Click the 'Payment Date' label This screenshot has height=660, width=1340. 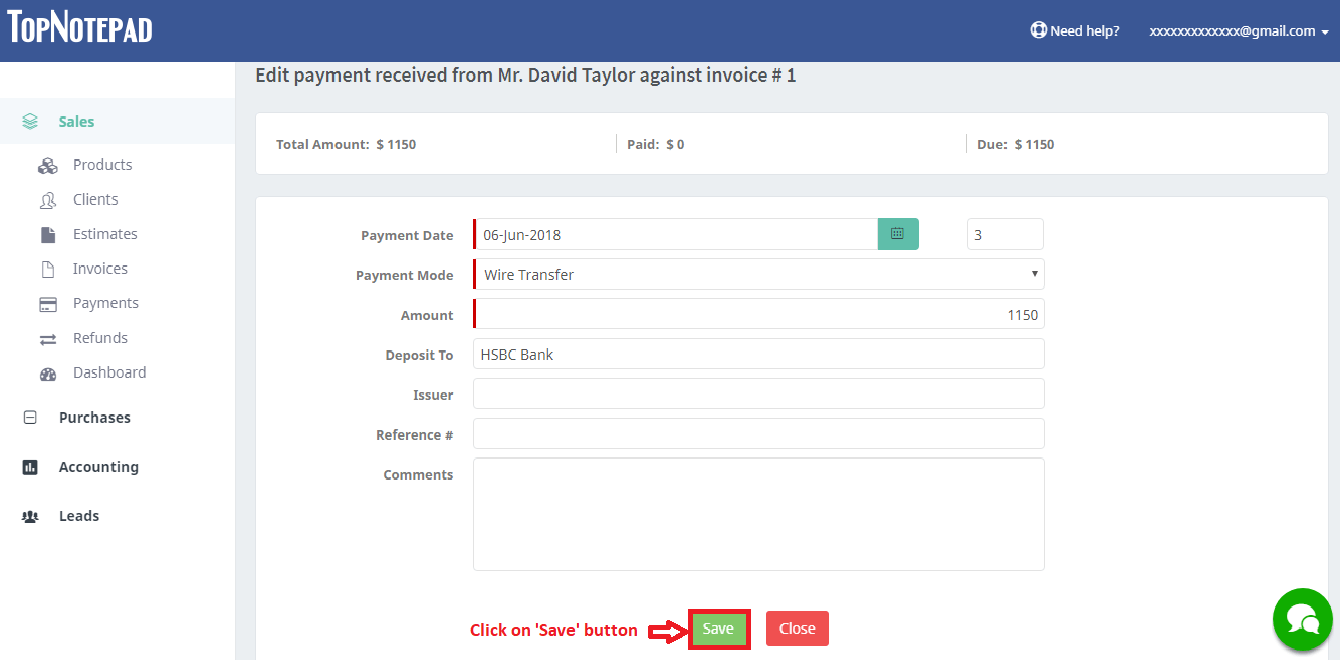[407, 235]
